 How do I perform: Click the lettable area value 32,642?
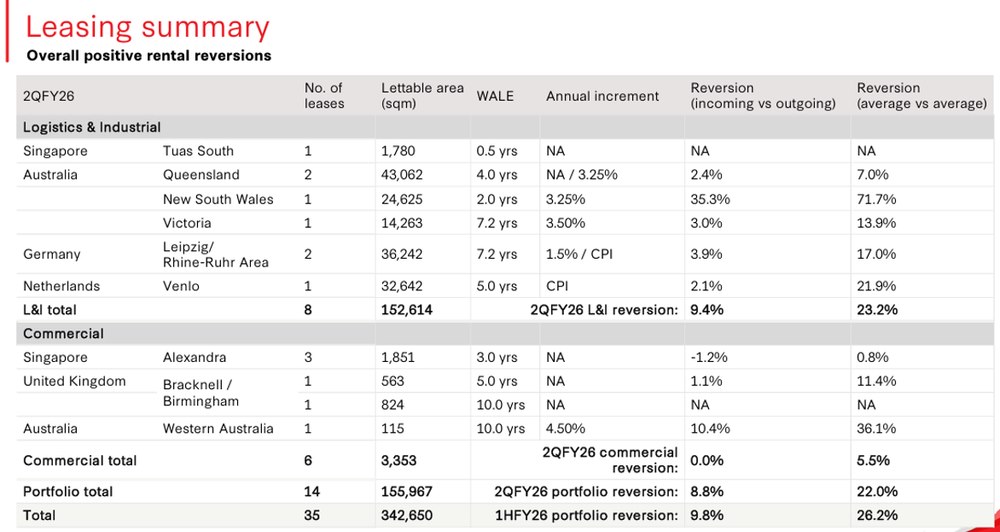(x=402, y=286)
